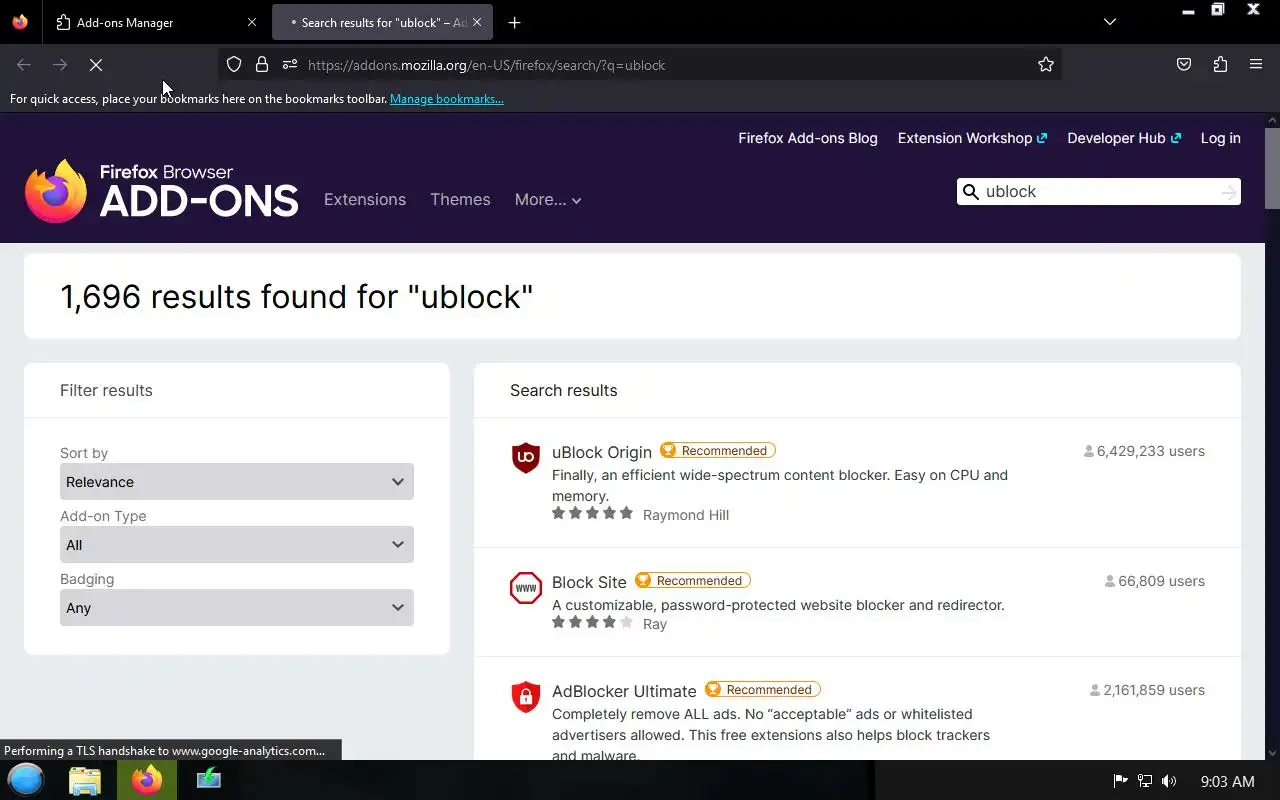Open the Extensions puzzle-piece toolbar icon
Screen dimensions: 1280x800
[1220, 65]
